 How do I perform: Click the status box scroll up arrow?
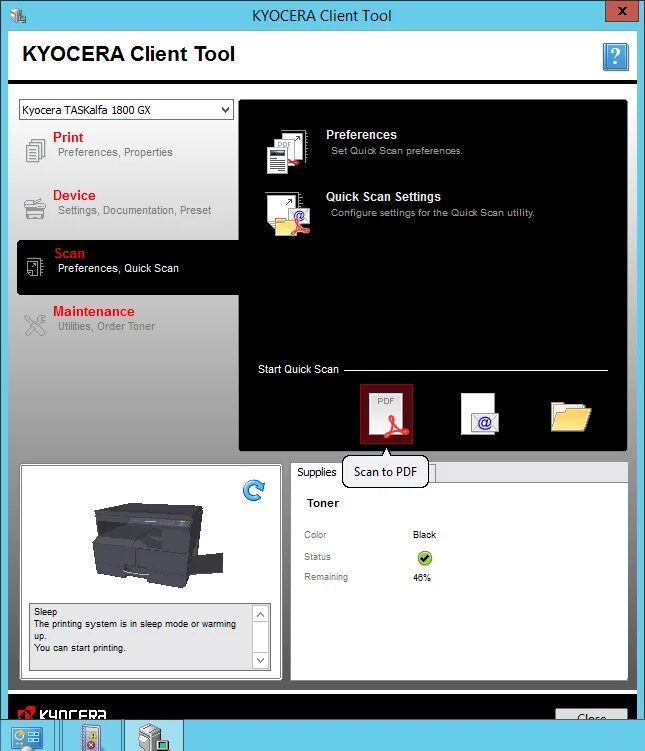260,614
